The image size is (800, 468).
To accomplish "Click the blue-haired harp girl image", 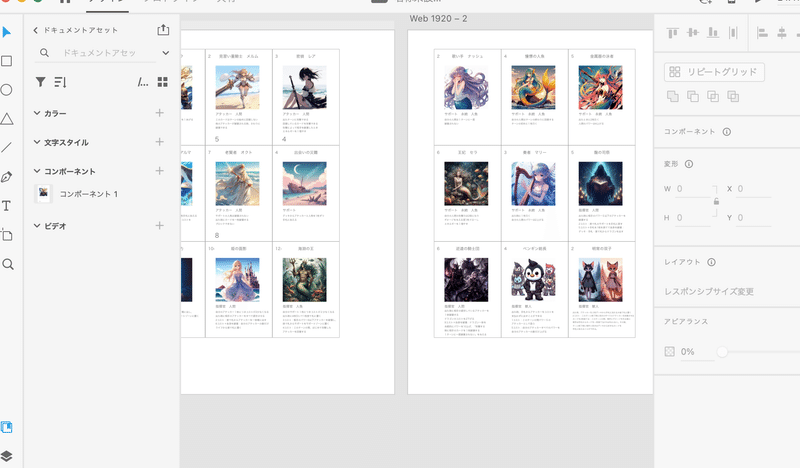I will point(533,184).
